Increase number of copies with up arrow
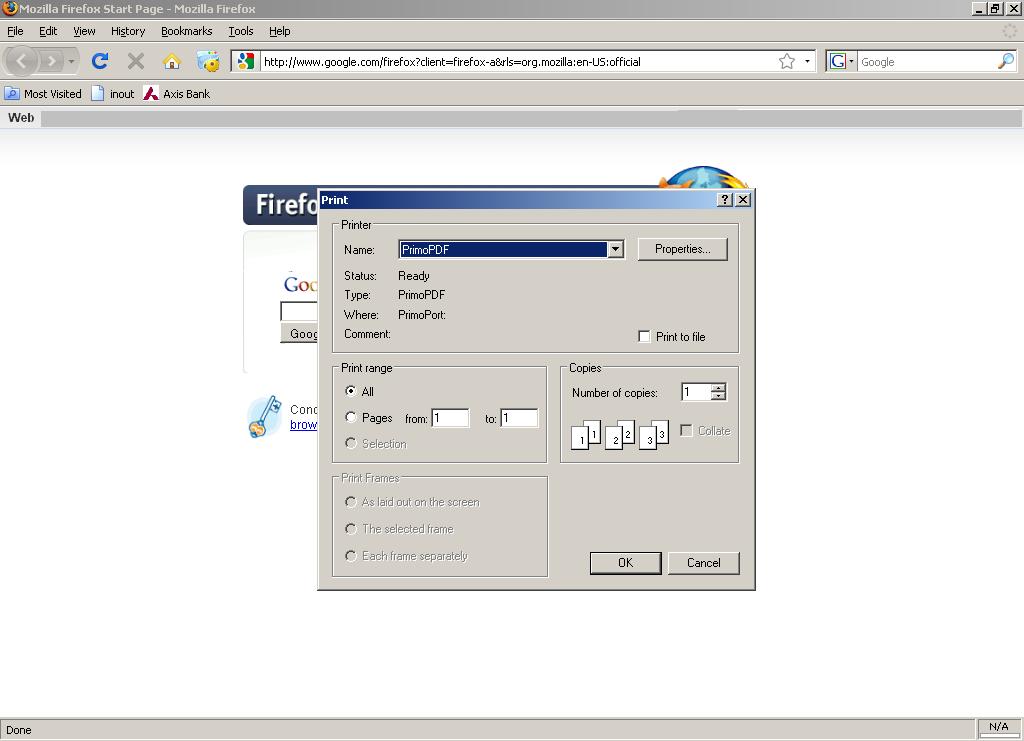Viewport: 1024px width, 741px height. pos(718,387)
